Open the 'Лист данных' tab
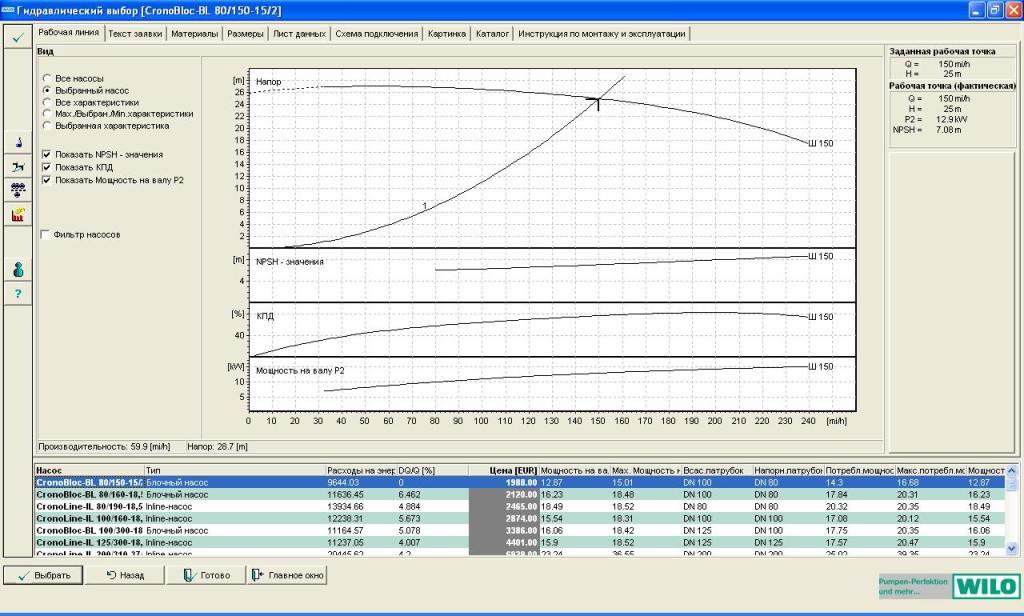This screenshot has height=616, width=1024. pyautogui.click(x=299, y=34)
